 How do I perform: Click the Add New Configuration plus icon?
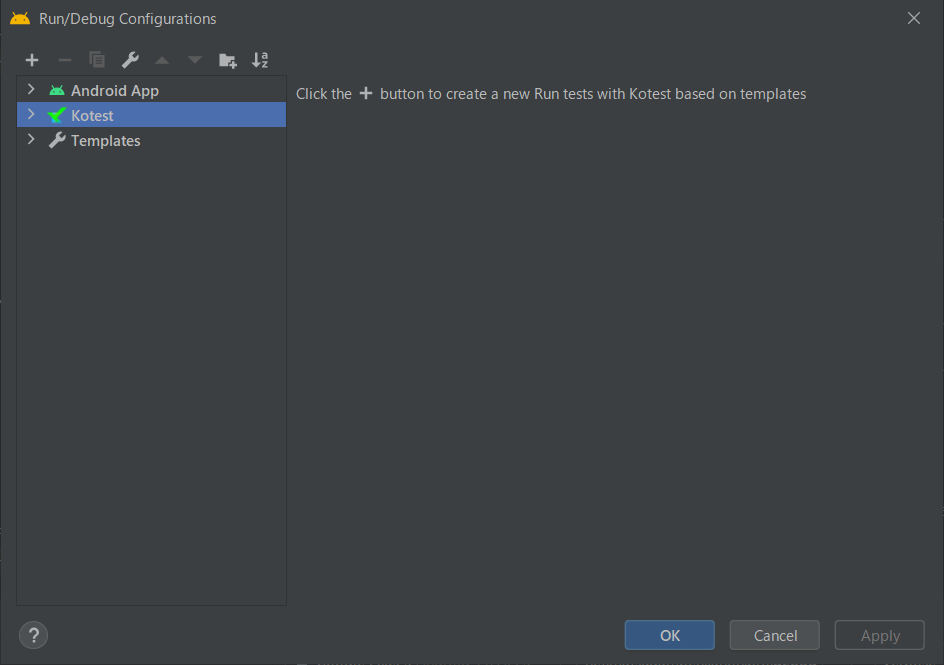31,60
